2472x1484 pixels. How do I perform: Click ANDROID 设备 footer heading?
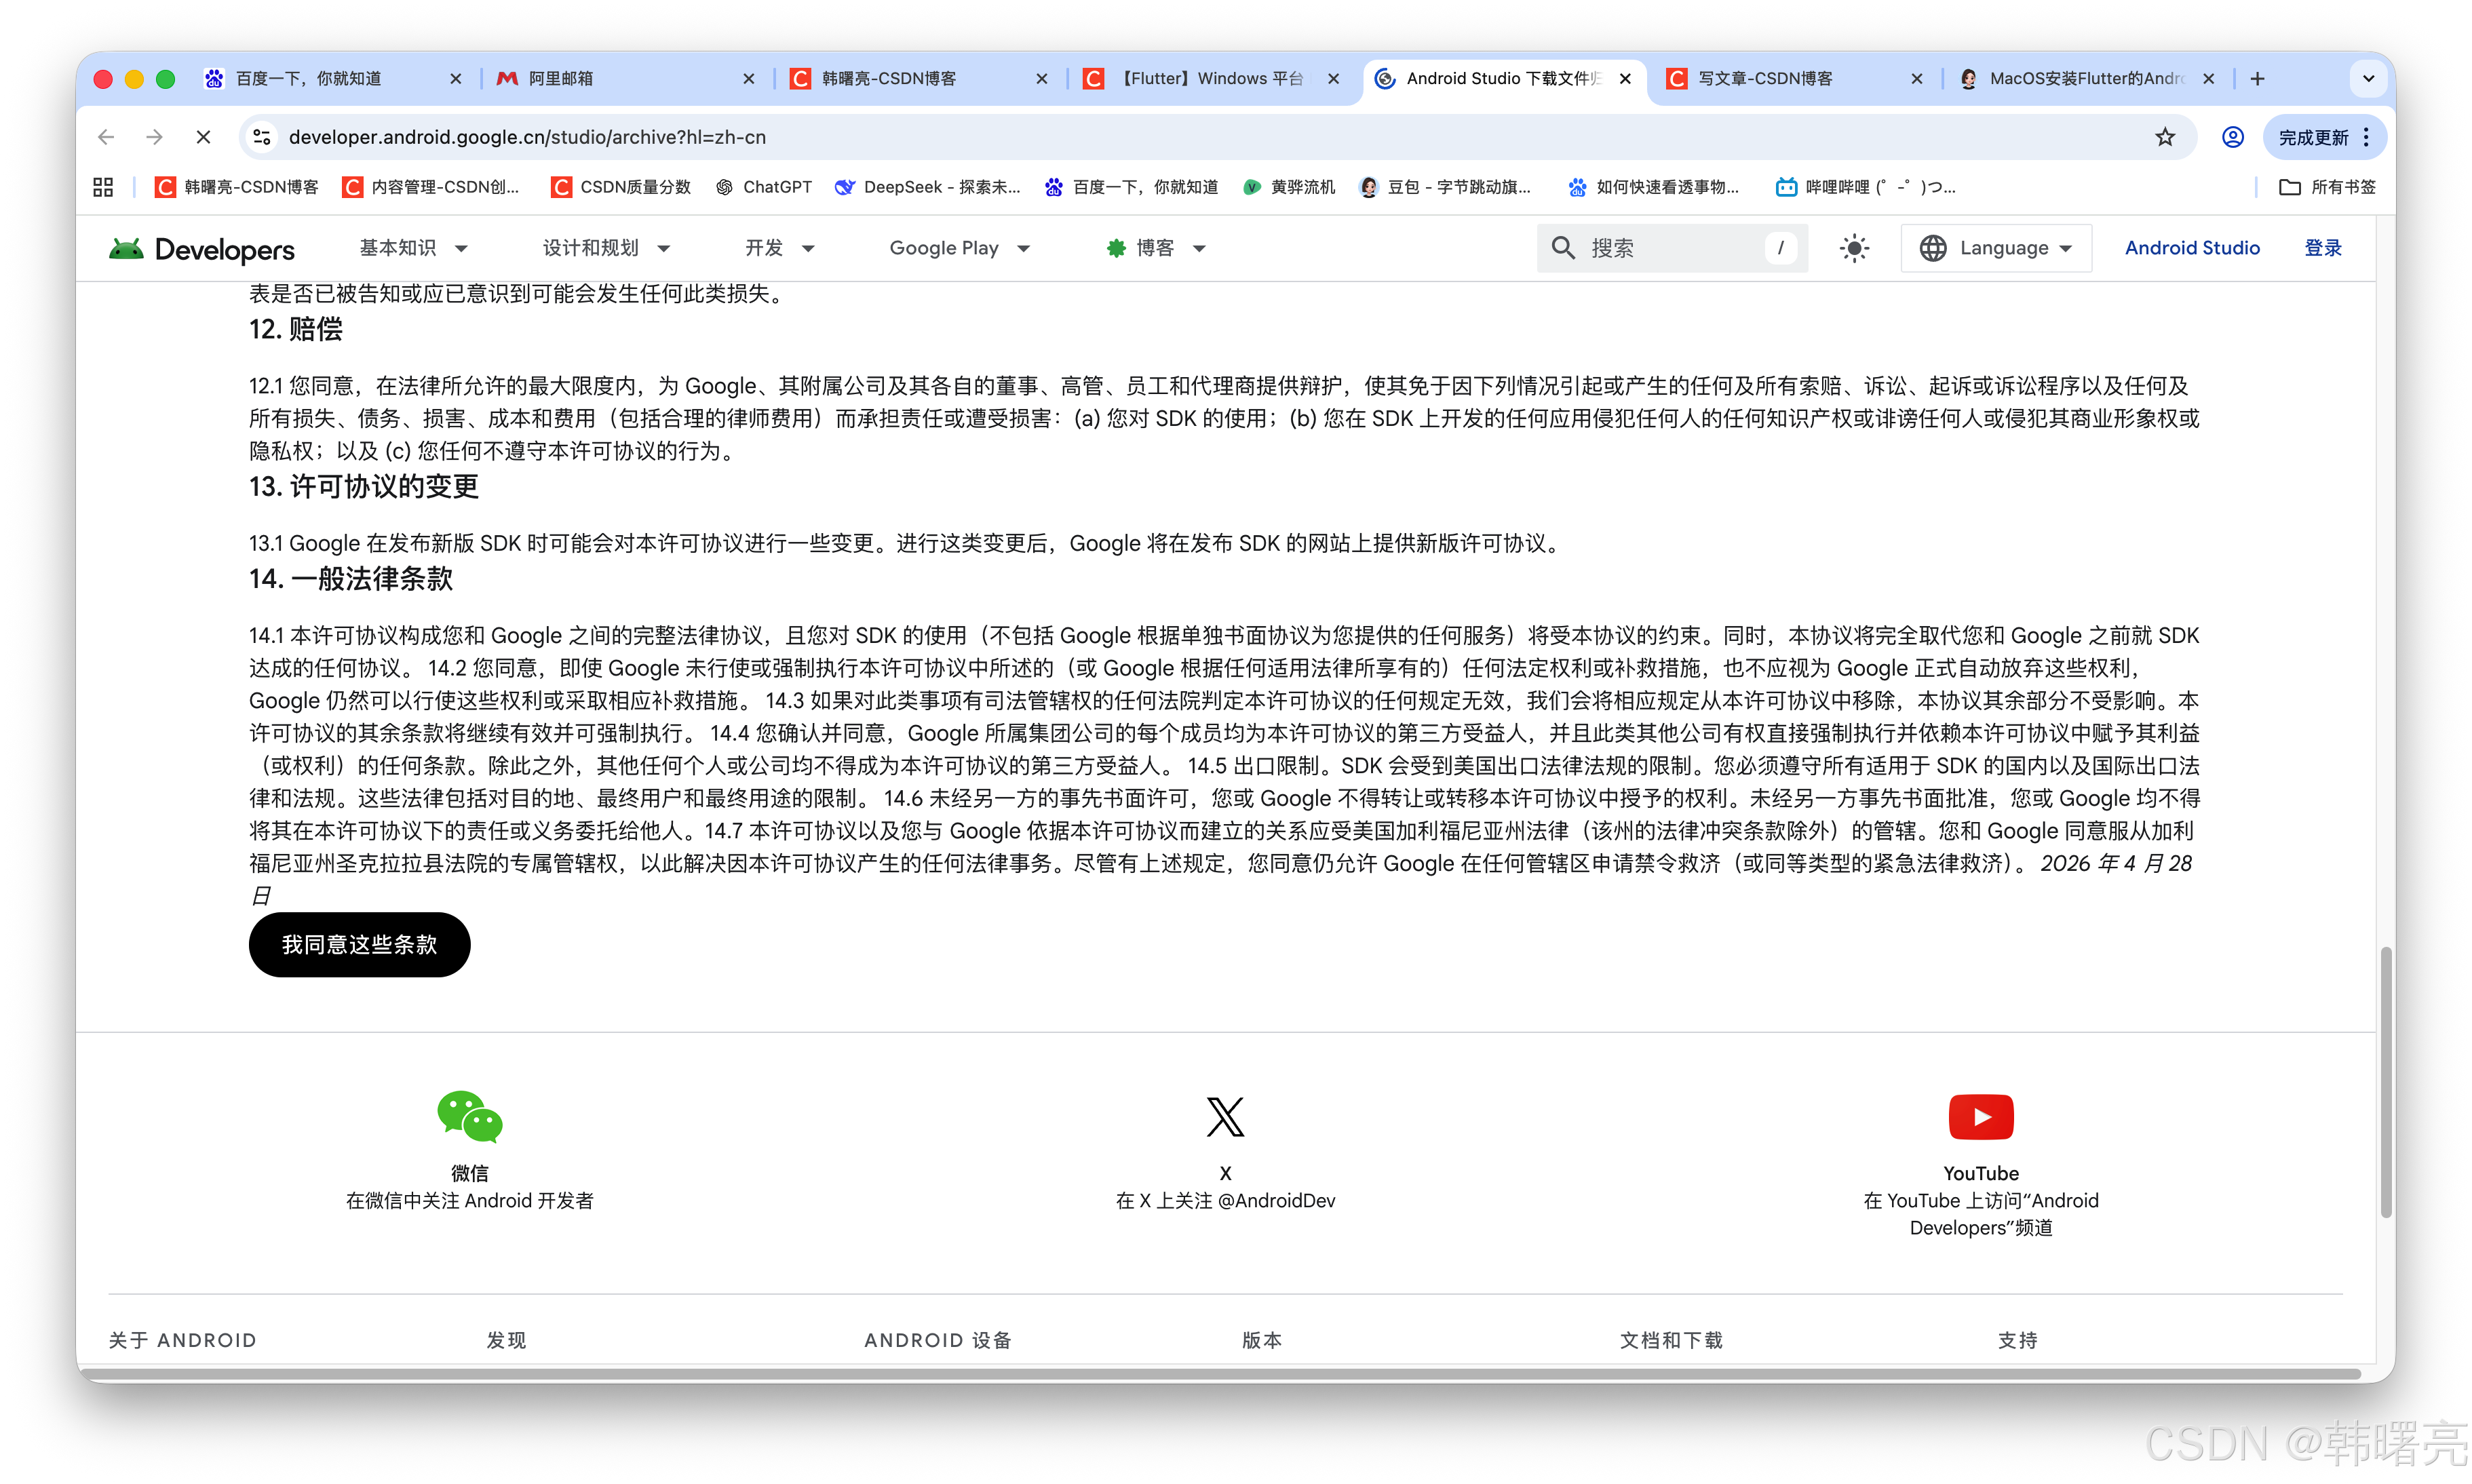point(938,1340)
